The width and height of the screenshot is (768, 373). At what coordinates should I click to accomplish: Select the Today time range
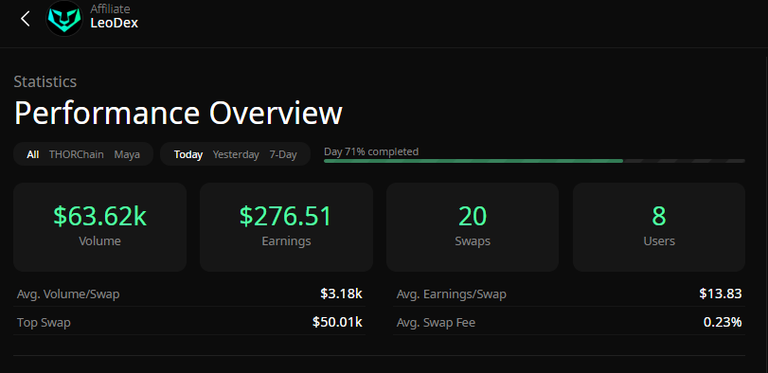click(188, 155)
